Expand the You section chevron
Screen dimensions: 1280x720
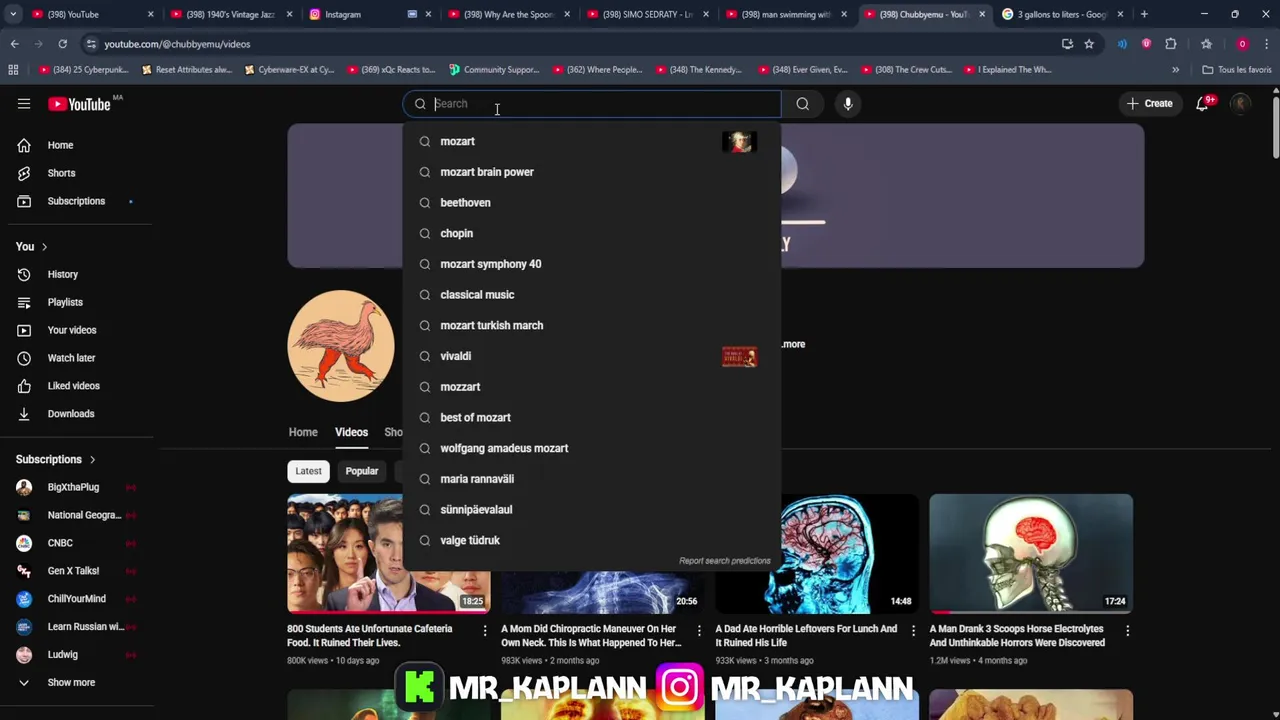pos(44,247)
